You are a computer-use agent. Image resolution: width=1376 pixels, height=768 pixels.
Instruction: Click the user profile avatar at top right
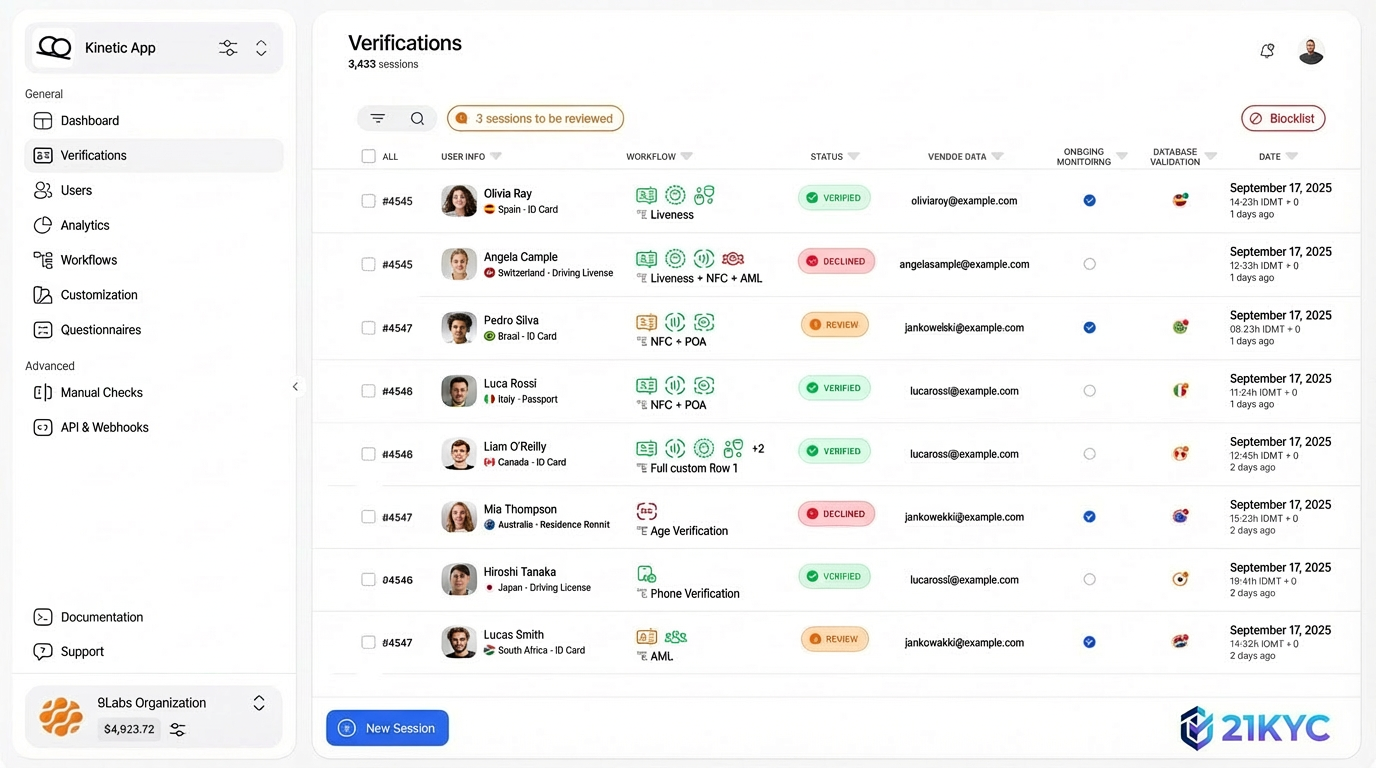[1311, 51]
